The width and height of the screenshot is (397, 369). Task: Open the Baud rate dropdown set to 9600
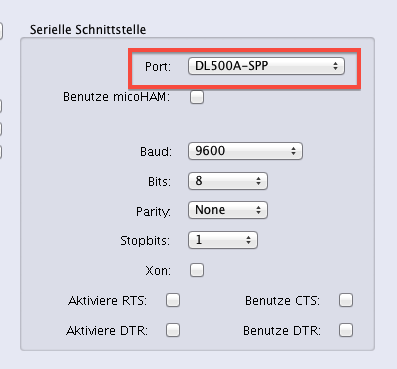point(245,151)
